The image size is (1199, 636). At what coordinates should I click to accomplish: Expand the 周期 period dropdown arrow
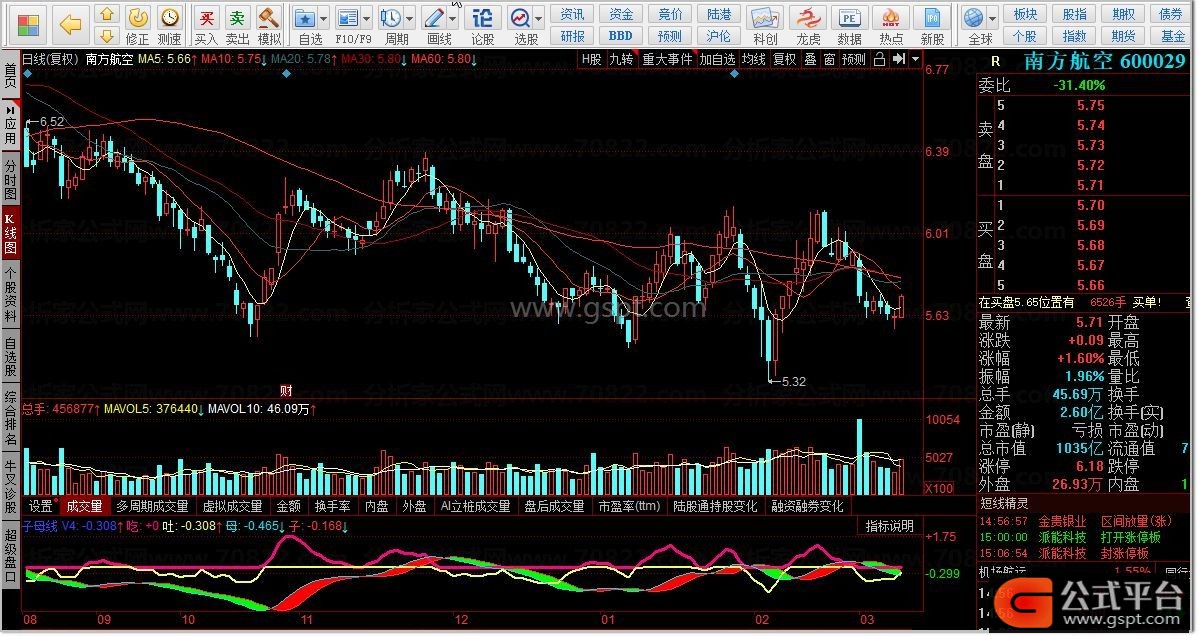(x=410, y=18)
